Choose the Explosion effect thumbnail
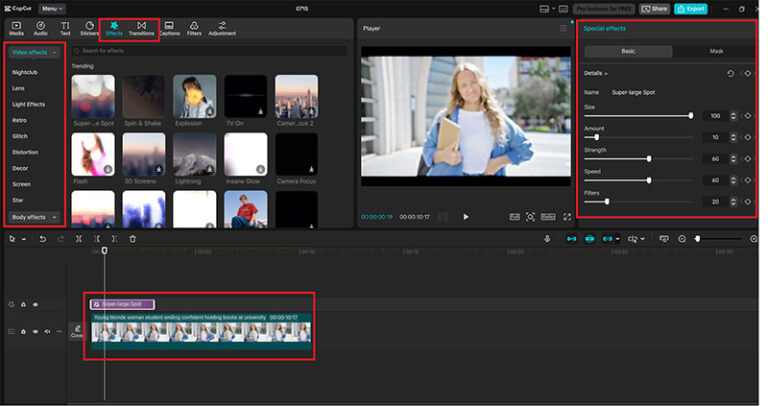Image resolution: width=768 pixels, height=406 pixels. pyautogui.click(x=194, y=96)
